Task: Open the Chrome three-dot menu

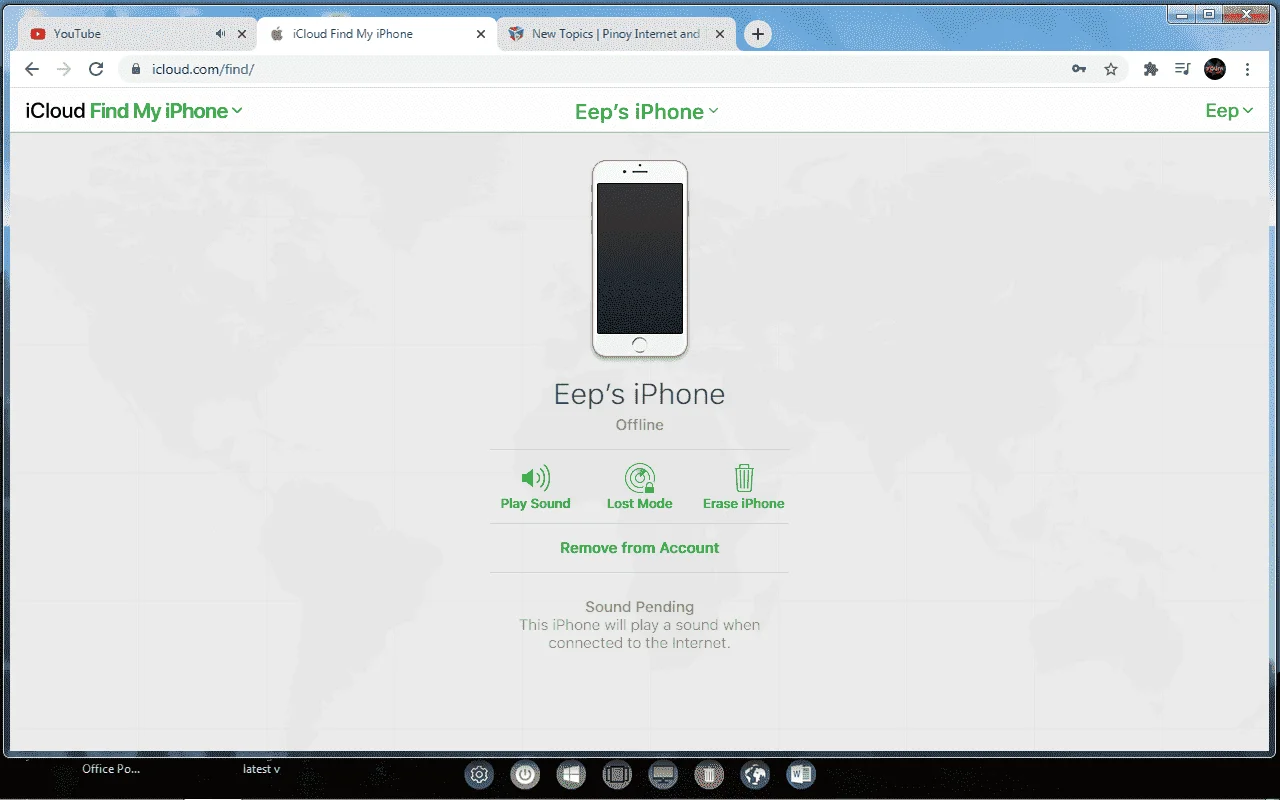Action: point(1248,69)
